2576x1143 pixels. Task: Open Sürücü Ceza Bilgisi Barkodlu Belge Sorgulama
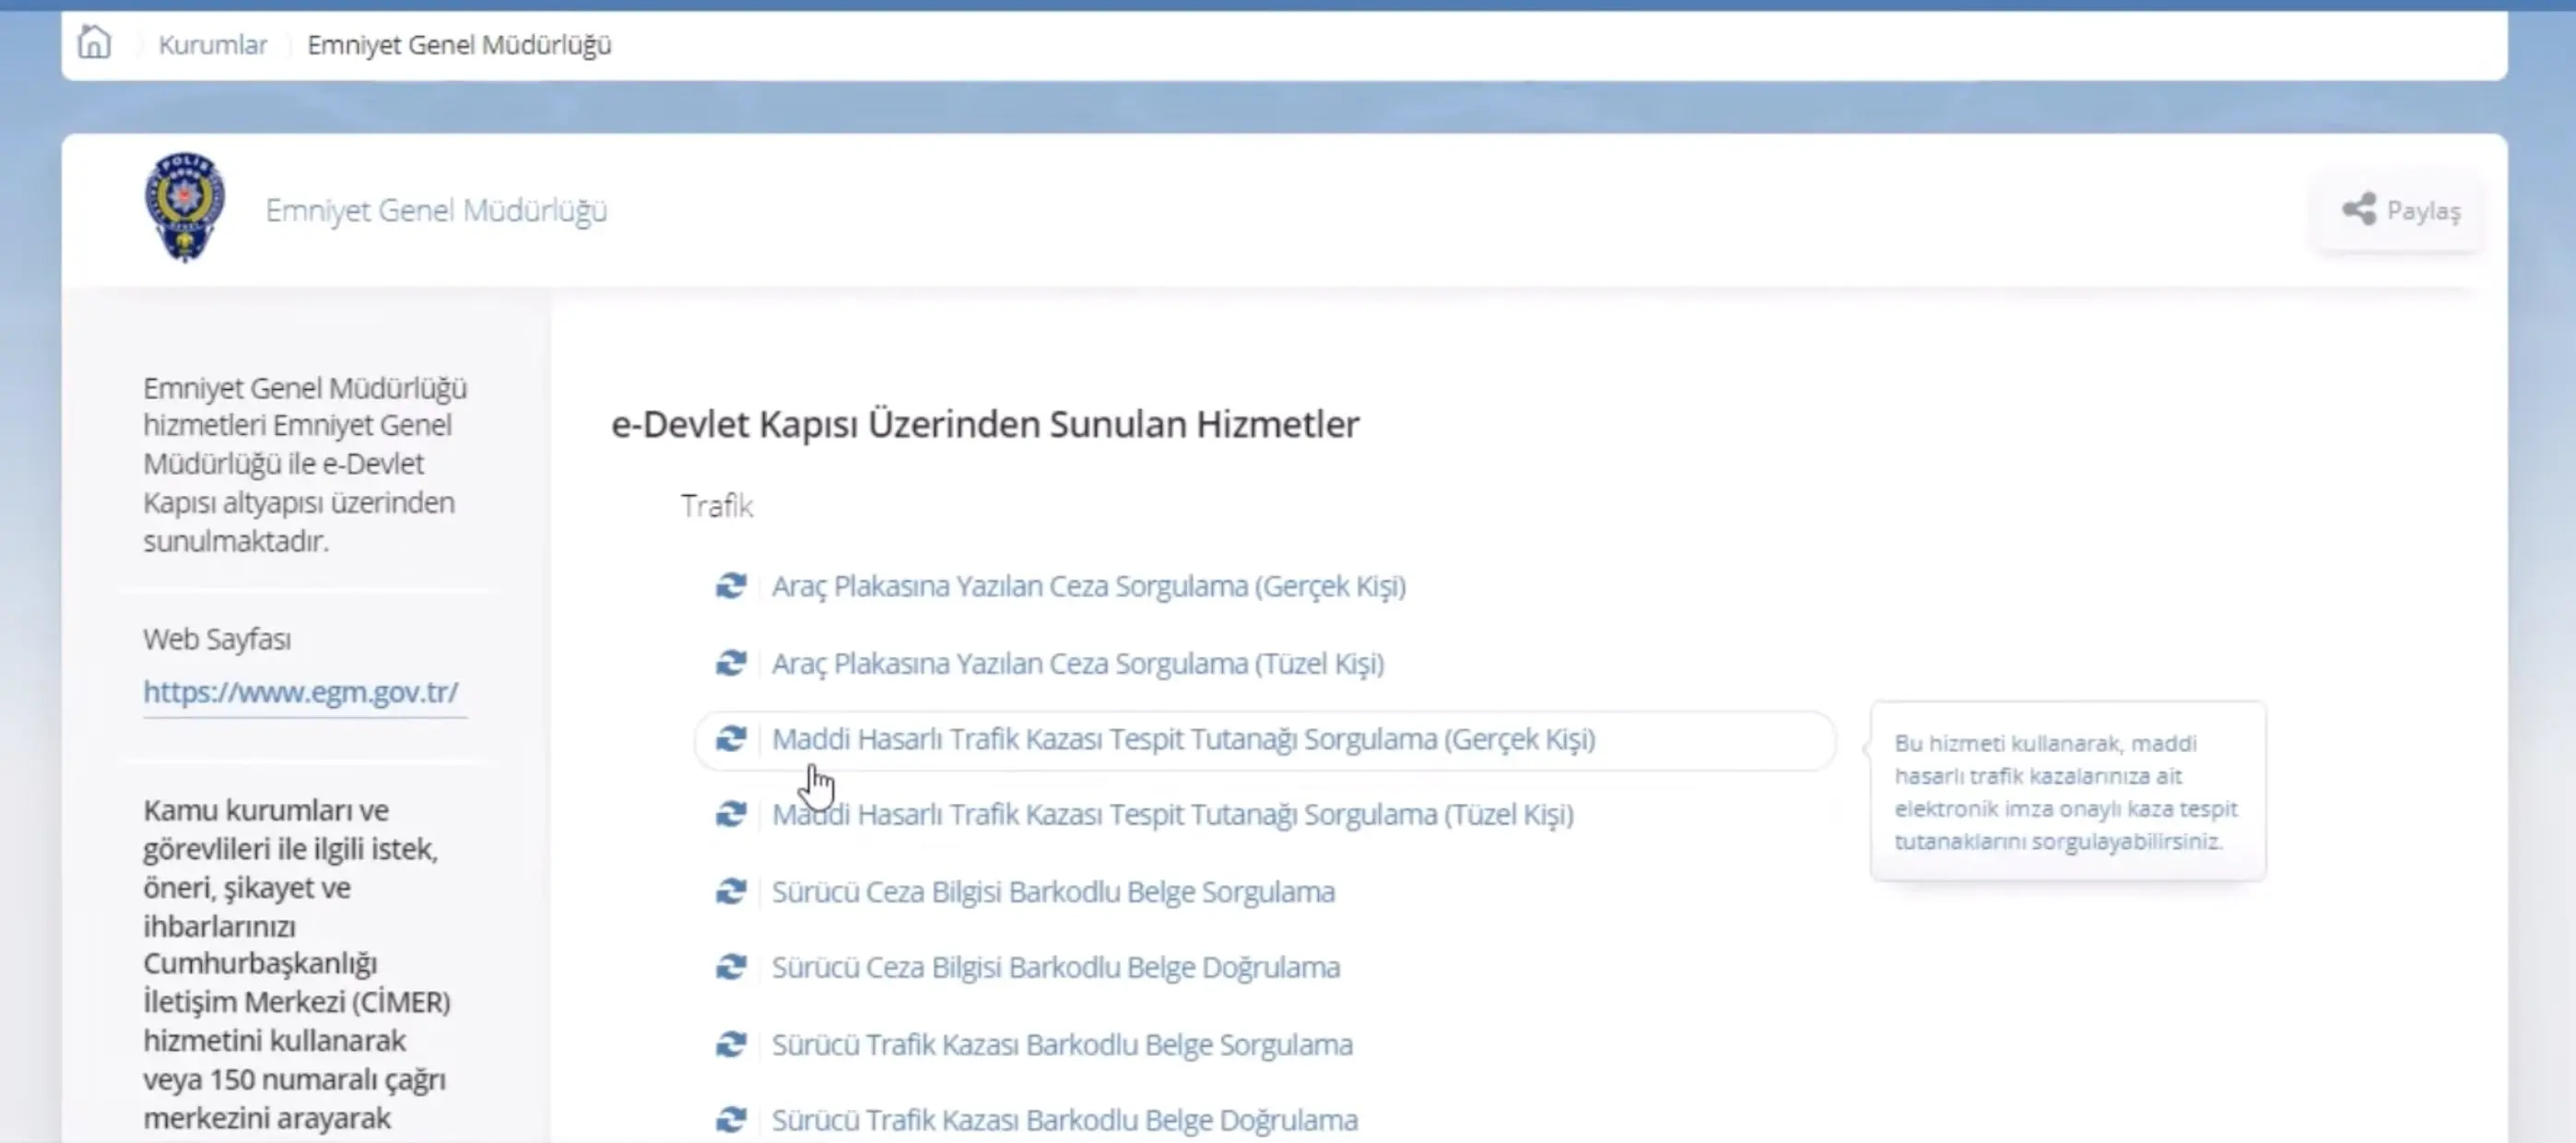coord(1055,891)
